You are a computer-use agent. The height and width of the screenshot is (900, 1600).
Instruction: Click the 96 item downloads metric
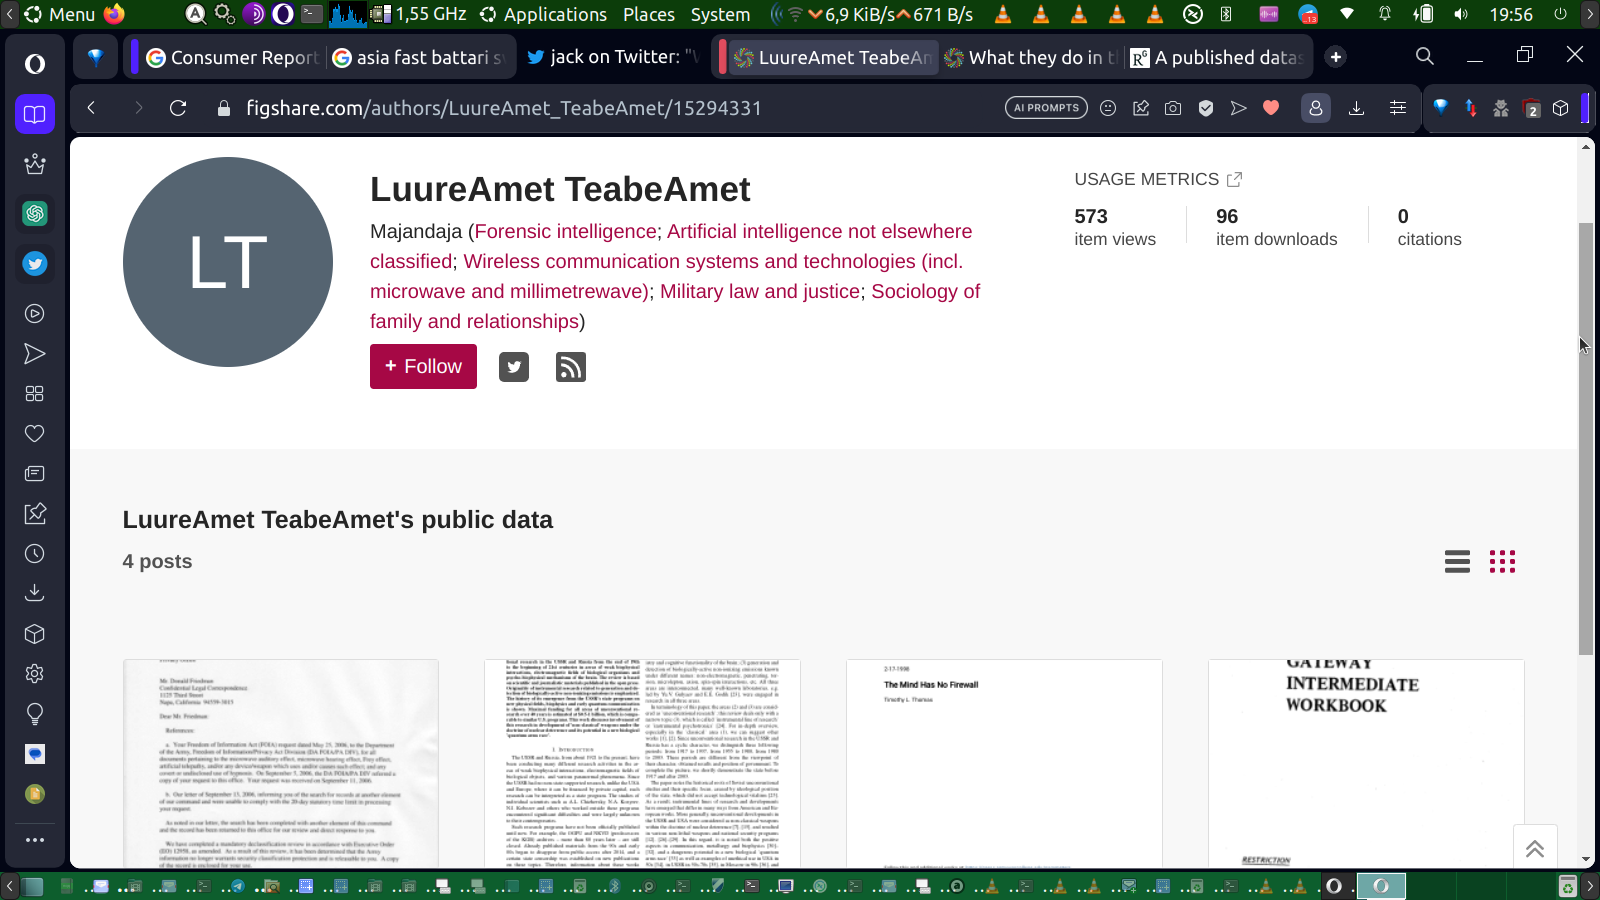coord(1276,227)
